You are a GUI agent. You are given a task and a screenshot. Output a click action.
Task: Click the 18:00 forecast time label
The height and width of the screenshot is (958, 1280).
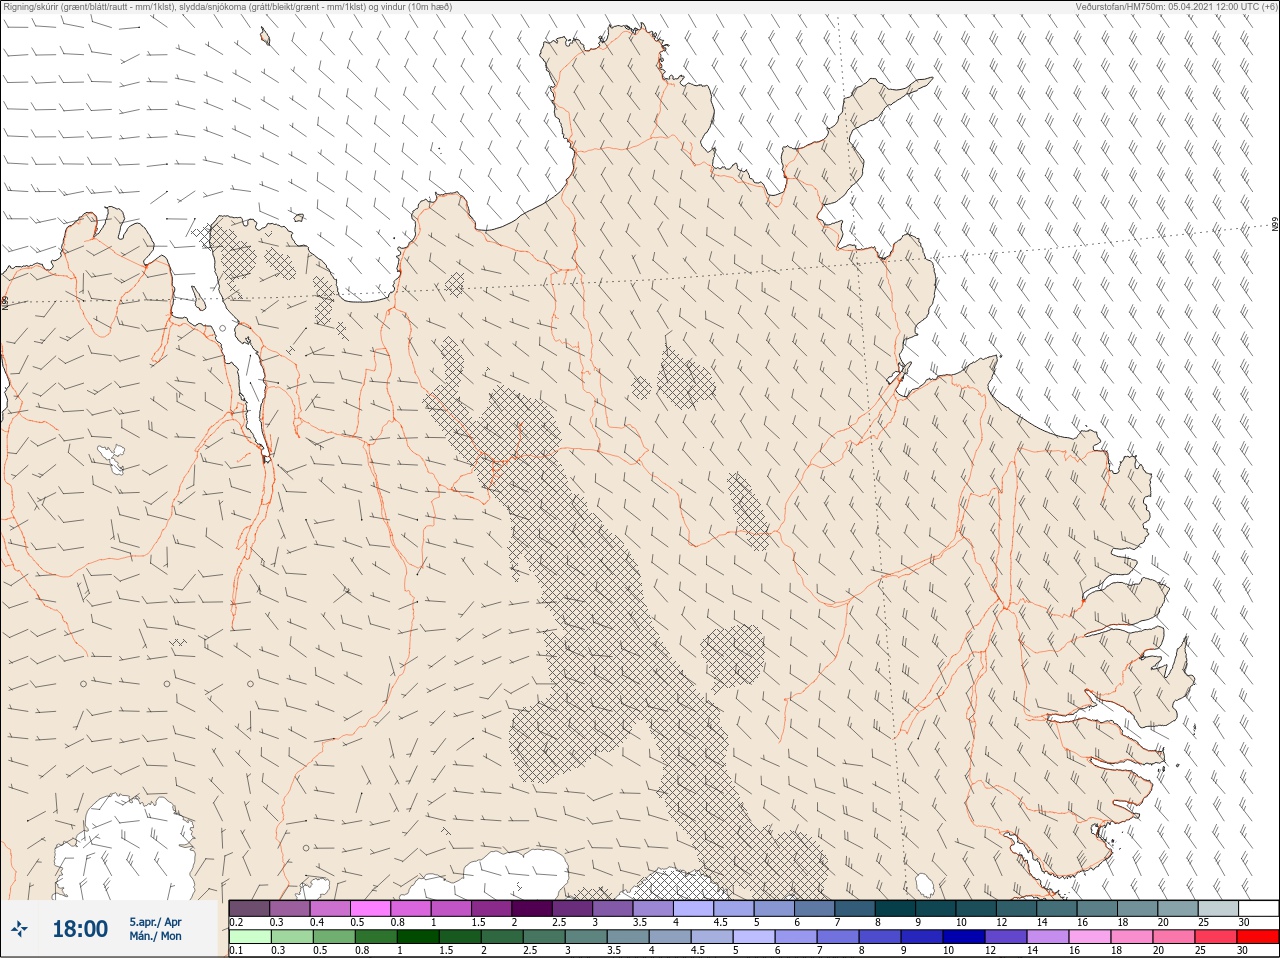(x=80, y=929)
